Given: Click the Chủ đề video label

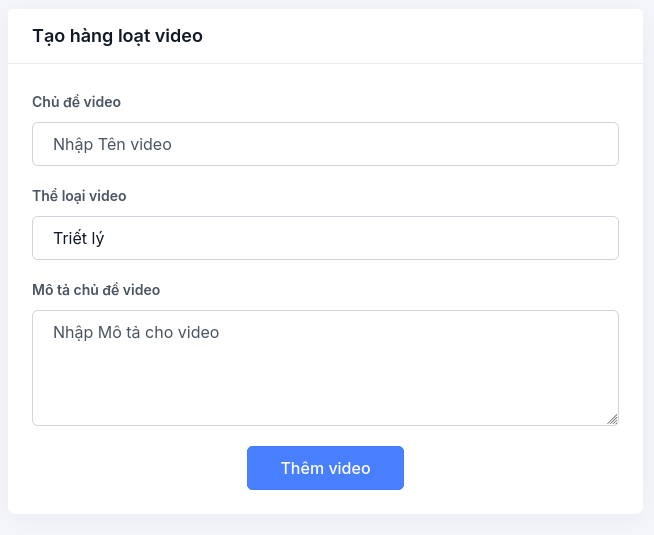Looking at the screenshot, I should tap(77, 102).
